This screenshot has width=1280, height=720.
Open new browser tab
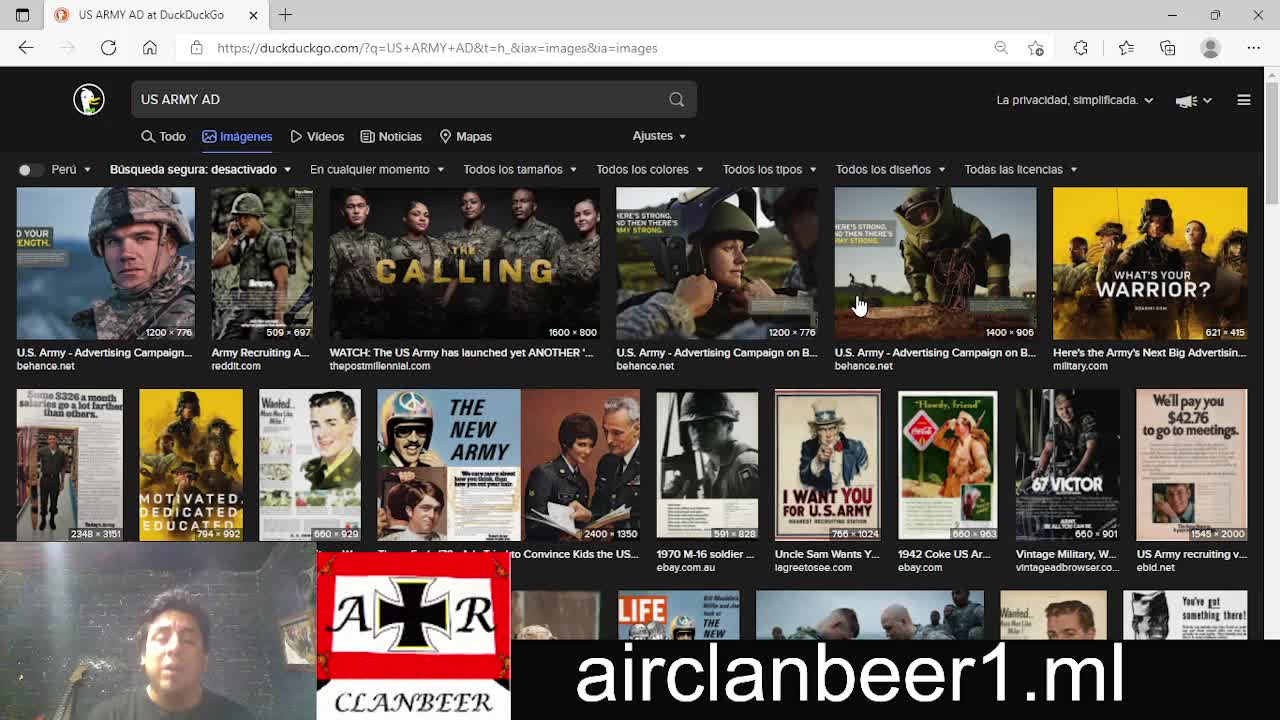point(285,15)
